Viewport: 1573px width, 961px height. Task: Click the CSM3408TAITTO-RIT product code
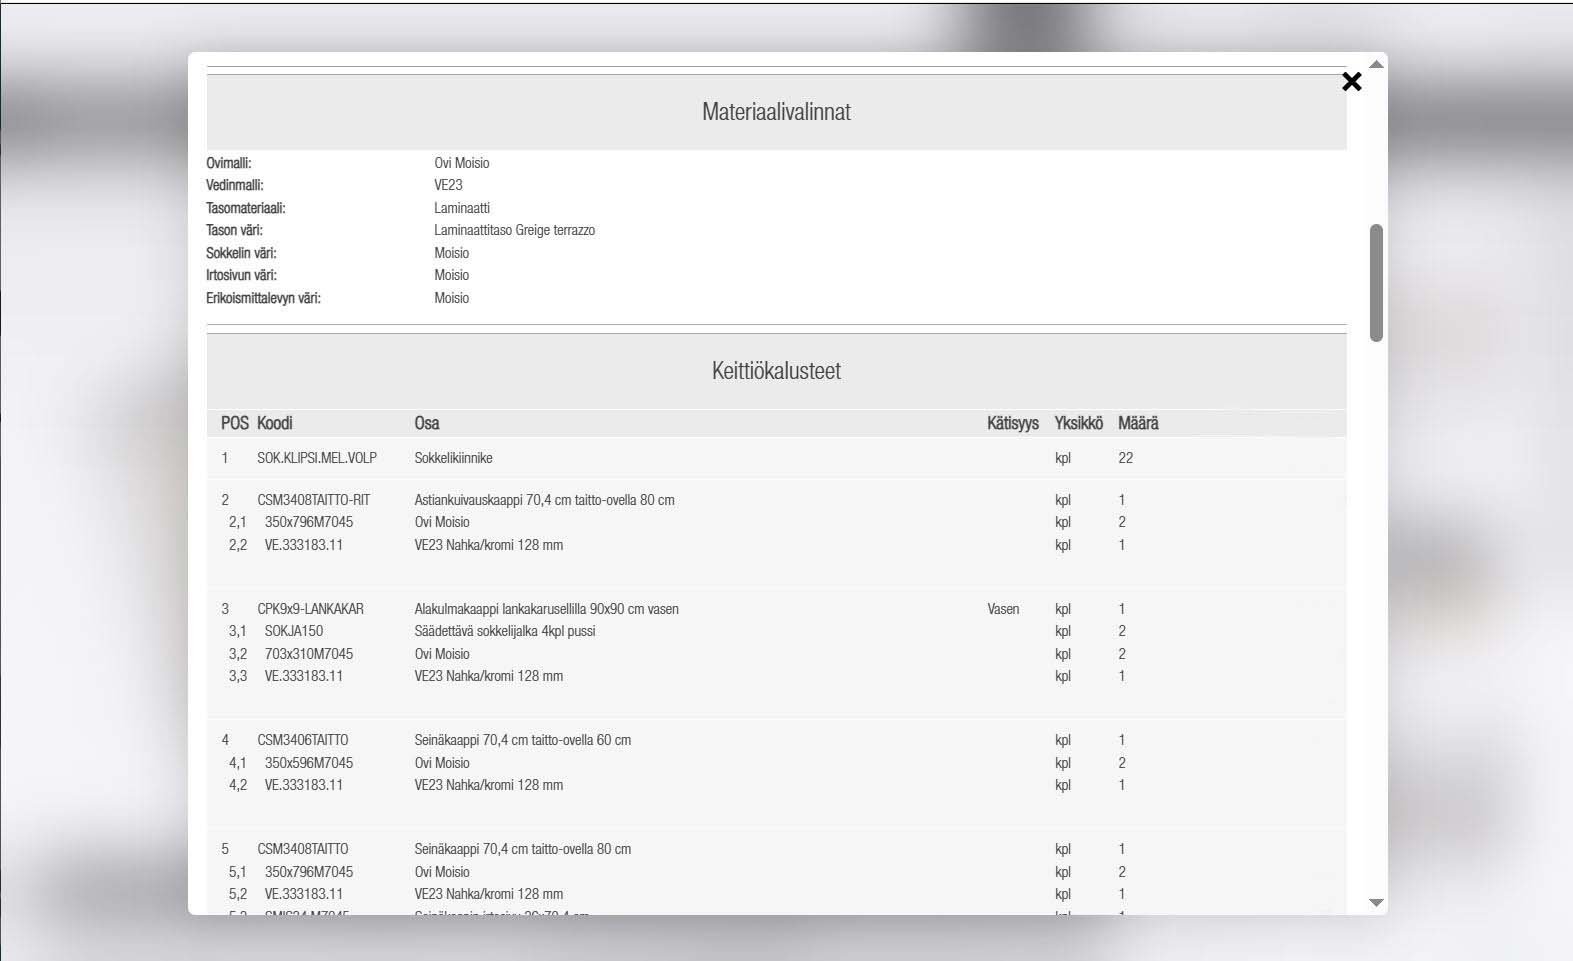[314, 500]
